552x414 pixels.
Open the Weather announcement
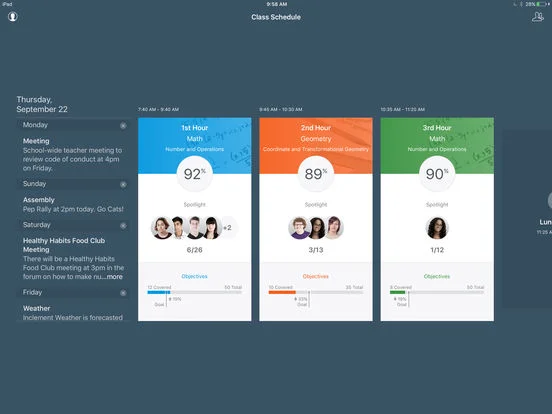[x=73, y=313]
